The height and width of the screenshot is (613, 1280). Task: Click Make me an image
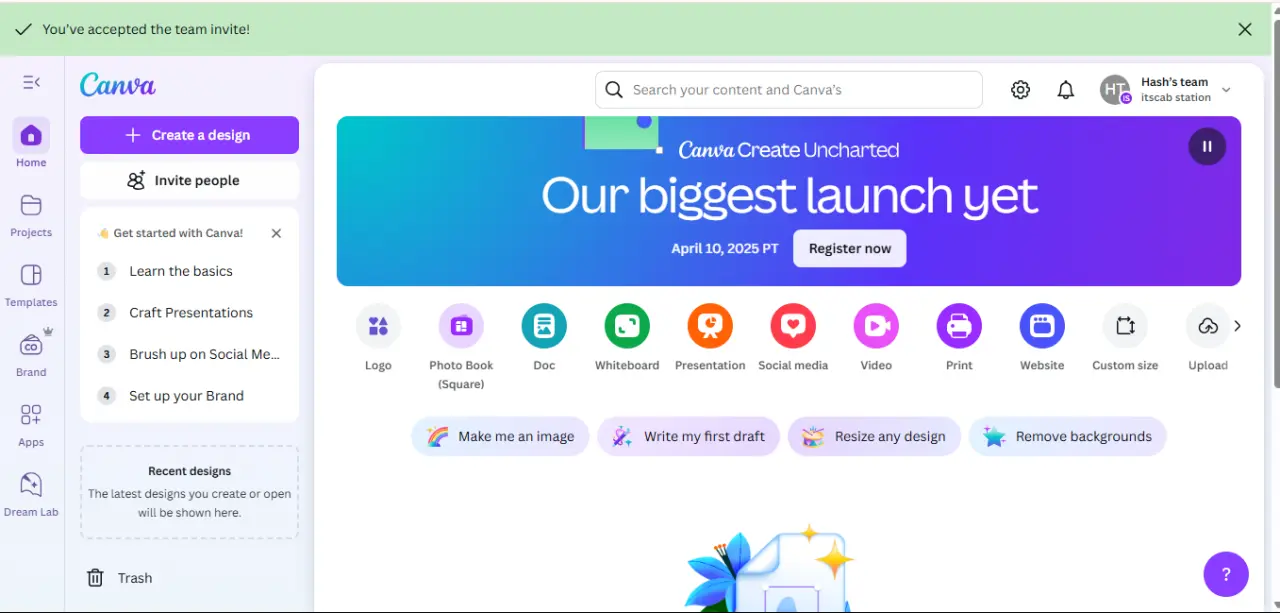coord(500,436)
